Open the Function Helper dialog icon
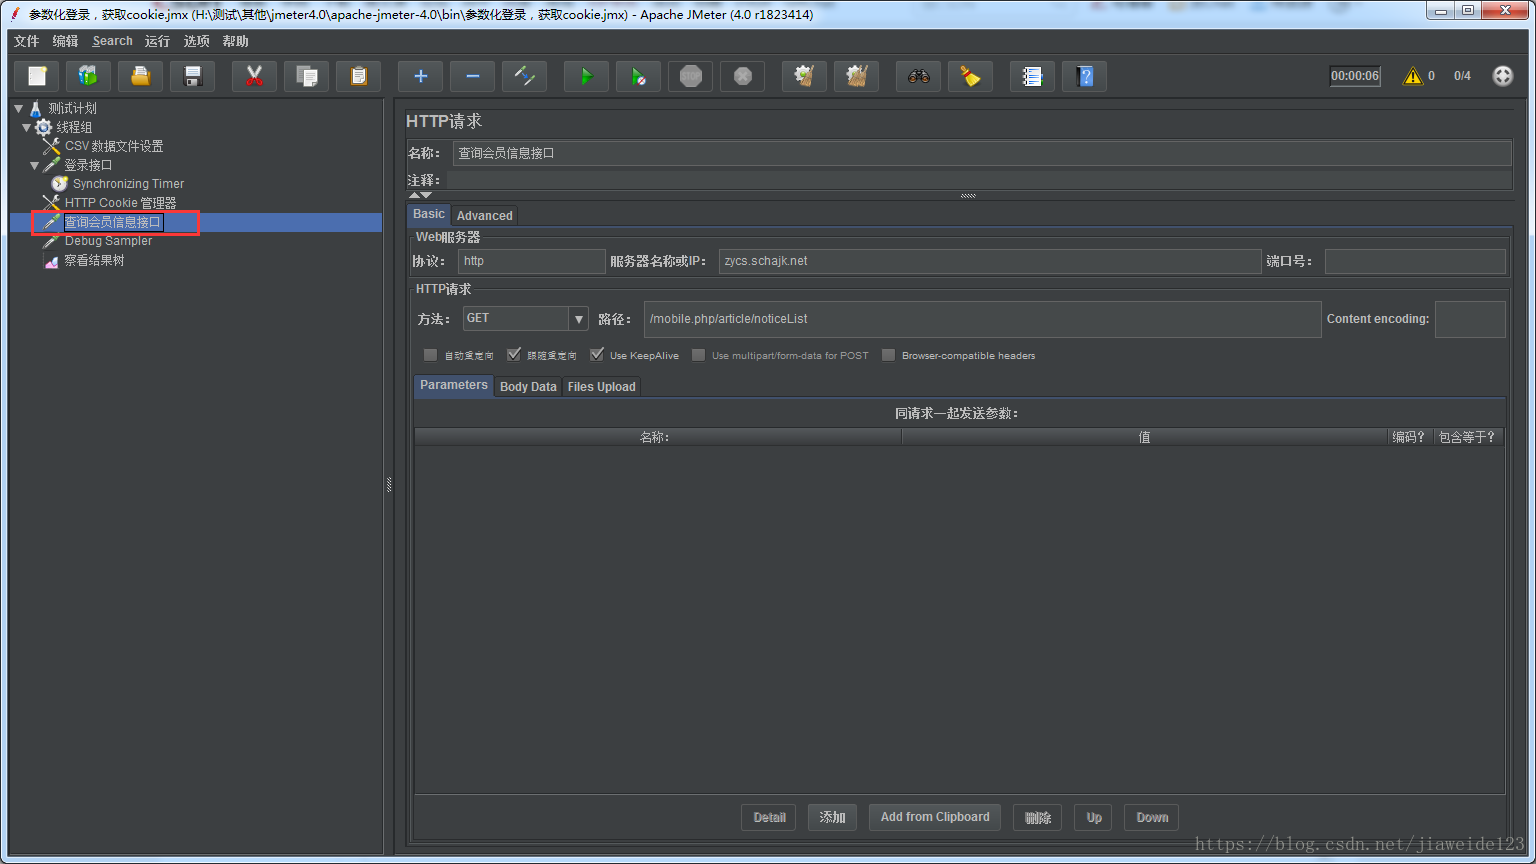This screenshot has height=864, width=1536. (x=1033, y=76)
